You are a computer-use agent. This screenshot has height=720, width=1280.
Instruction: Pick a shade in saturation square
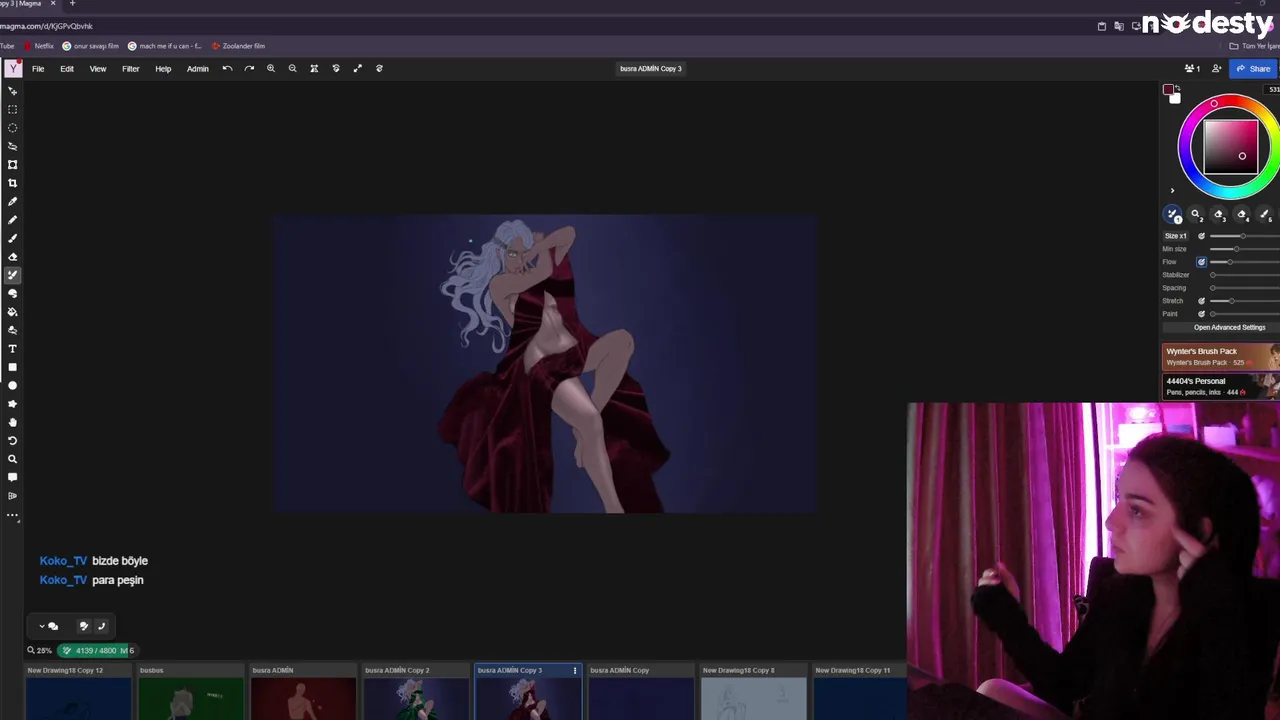click(x=1231, y=148)
